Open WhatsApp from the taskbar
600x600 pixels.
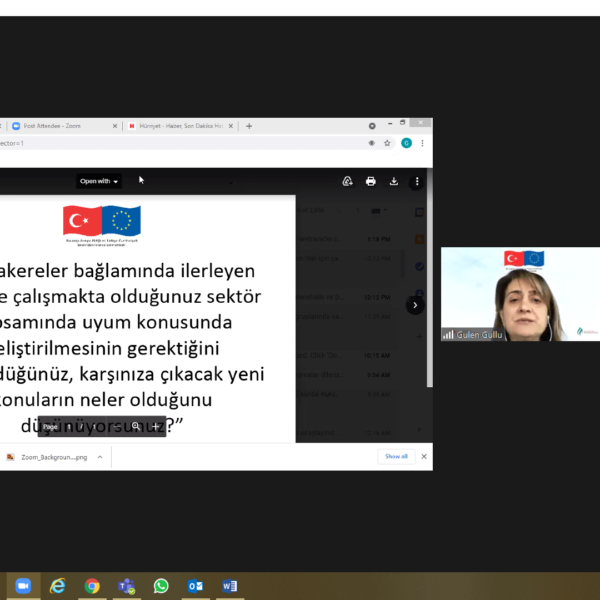[161, 586]
